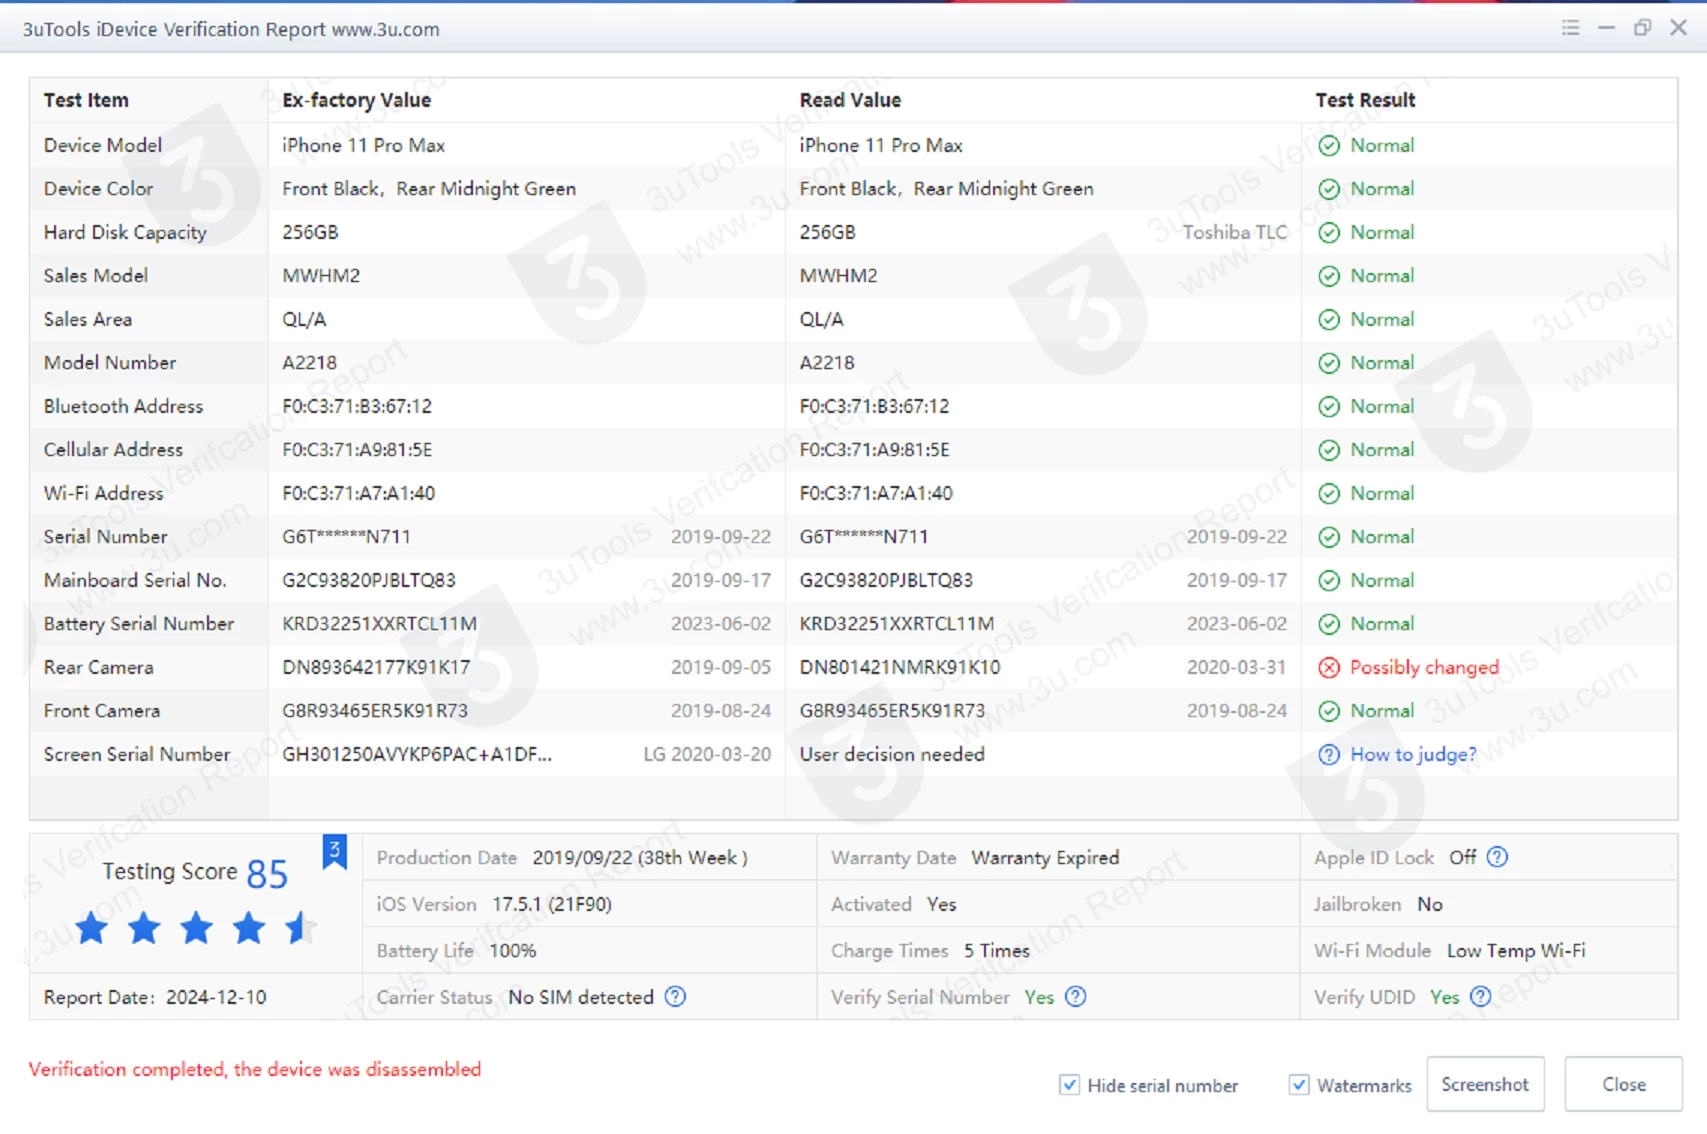Screen dimensions: 1707x1134
Task: Close window with title bar X
Action: click(x=1679, y=28)
